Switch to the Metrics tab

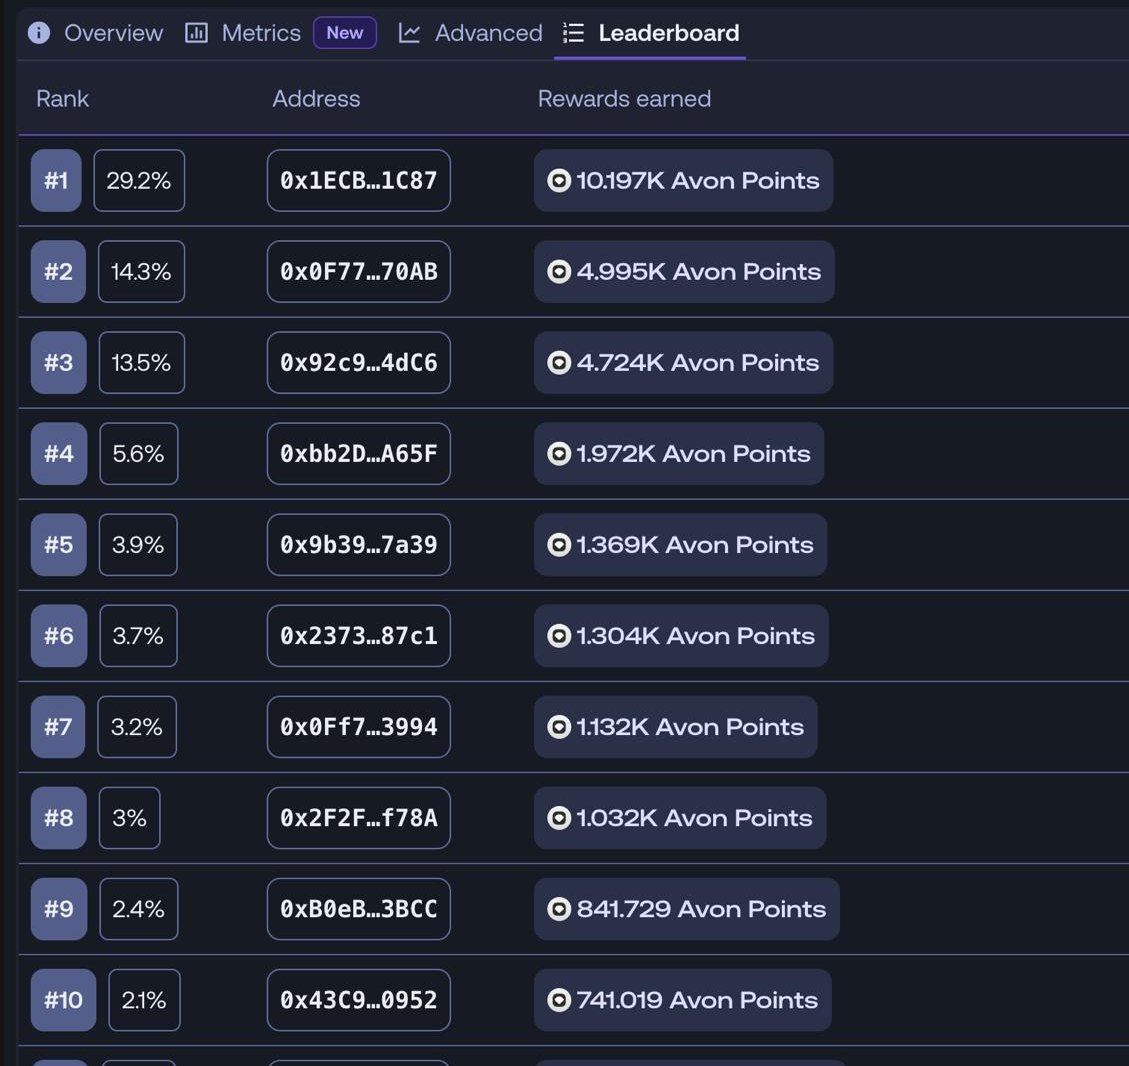[243, 33]
